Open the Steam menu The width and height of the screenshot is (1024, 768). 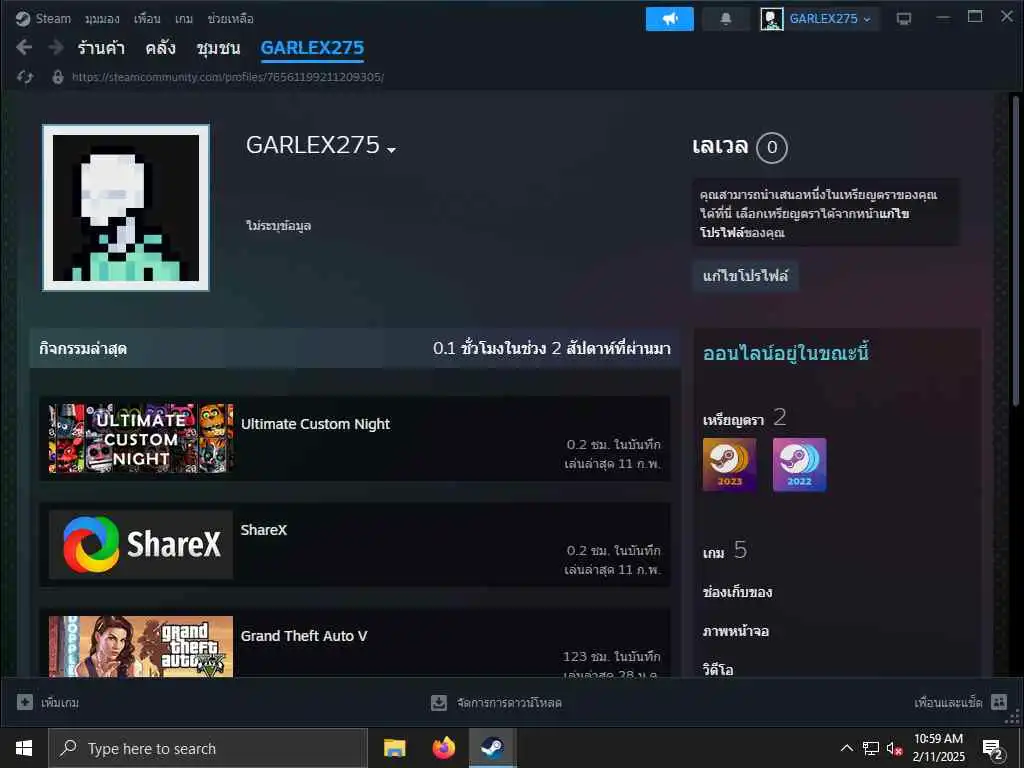(53, 19)
